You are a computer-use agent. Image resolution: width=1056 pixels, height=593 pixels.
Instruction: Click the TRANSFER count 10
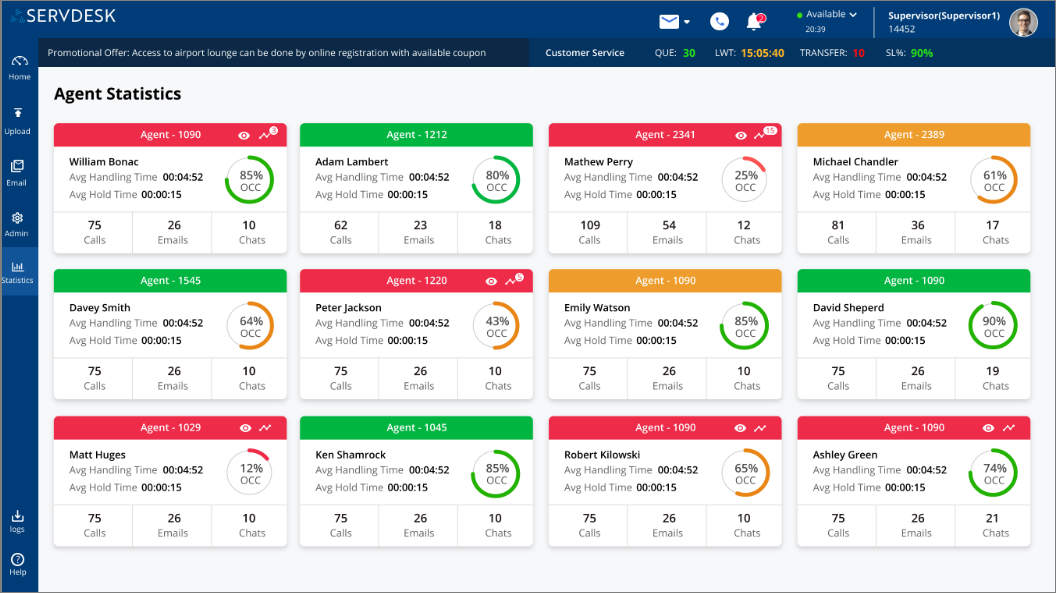859,53
